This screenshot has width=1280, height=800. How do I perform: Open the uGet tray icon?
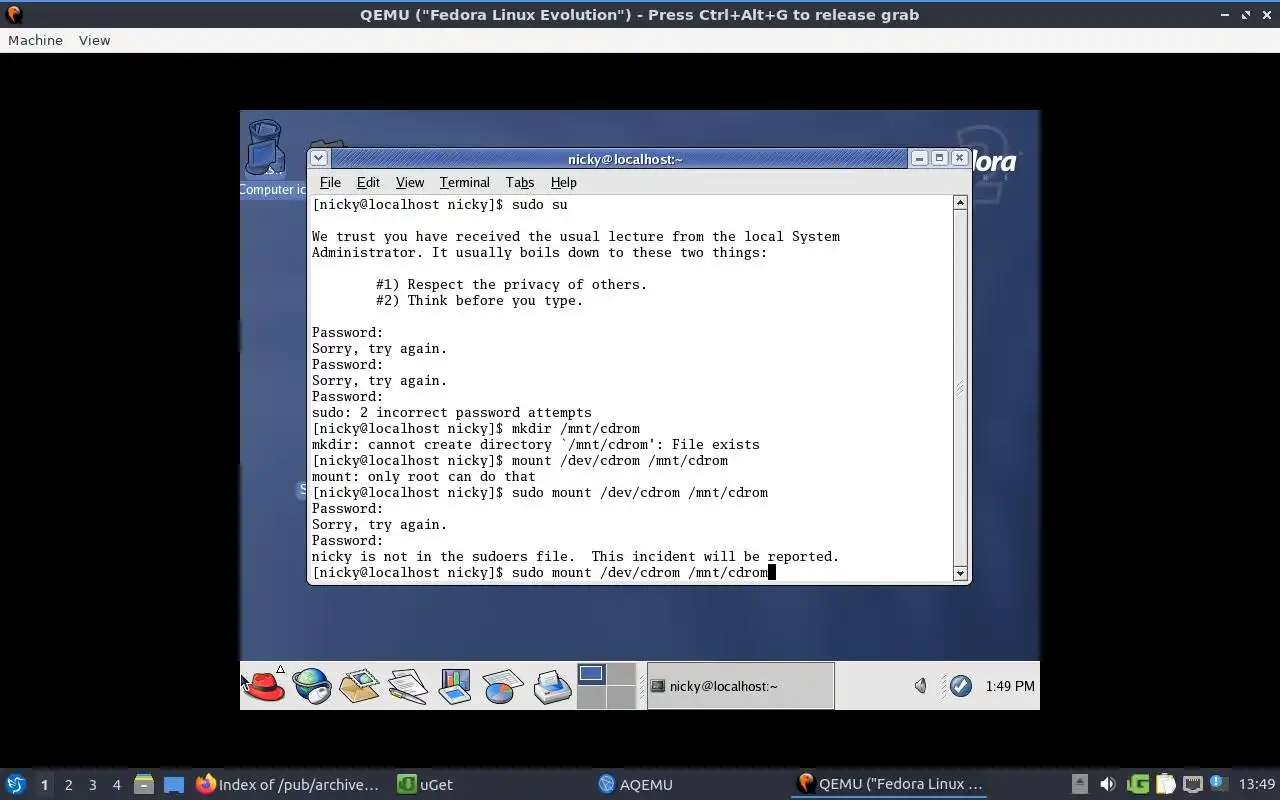point(1137,784)
